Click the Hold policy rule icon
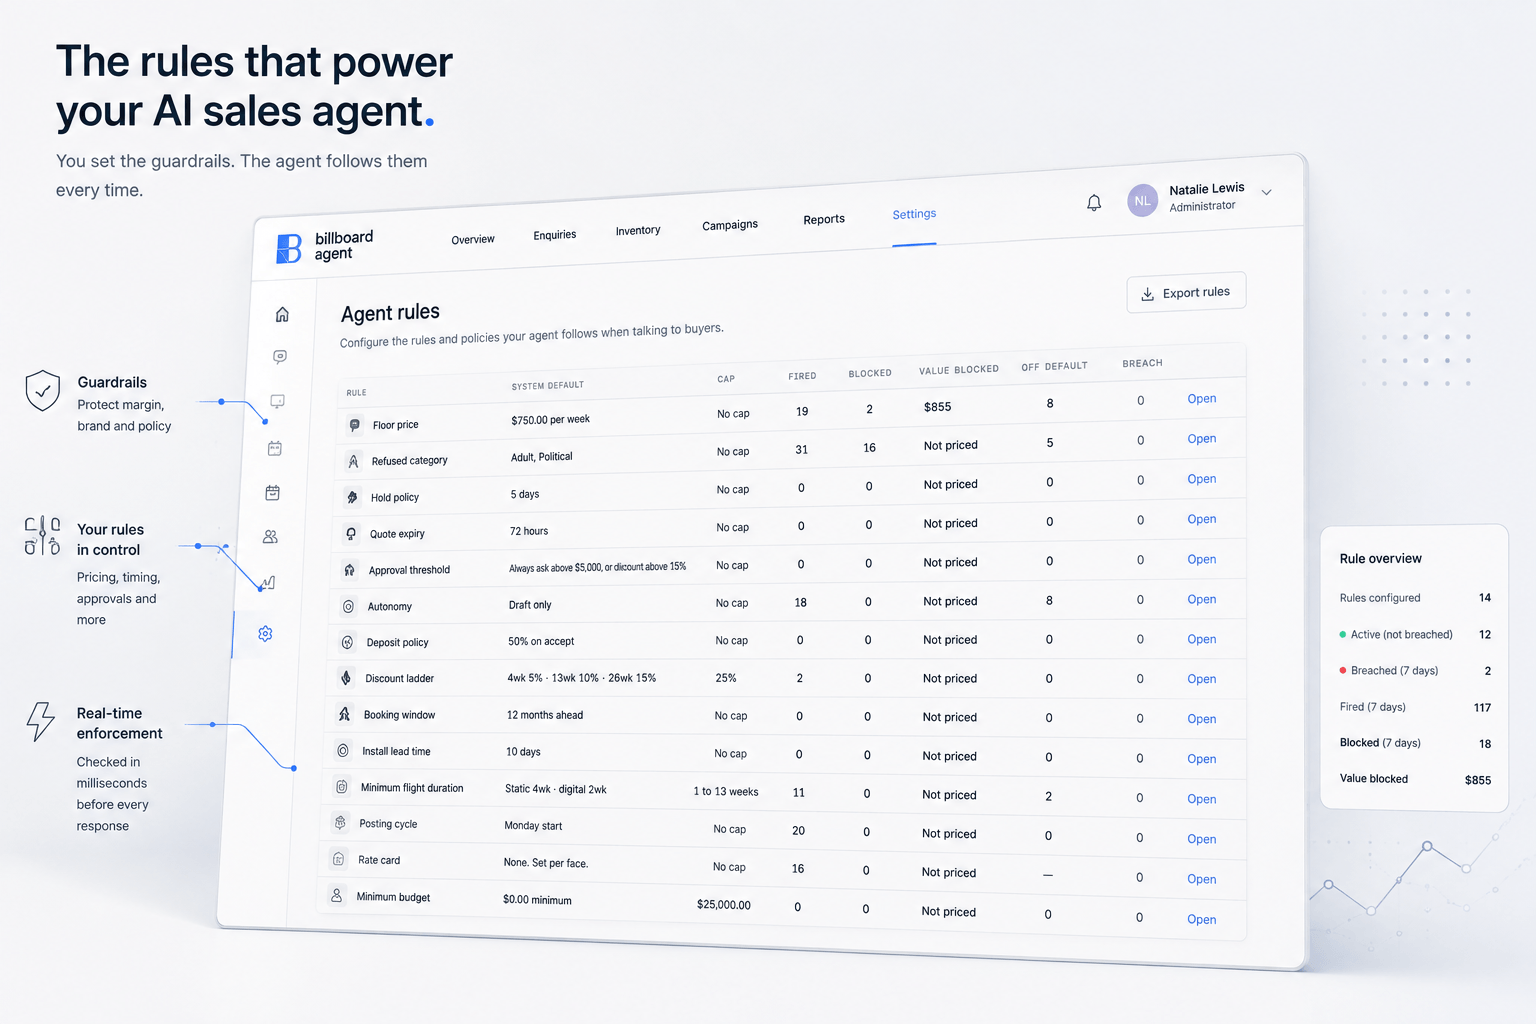Viewport: 1536px width, 1024px height. click(352, 497)
